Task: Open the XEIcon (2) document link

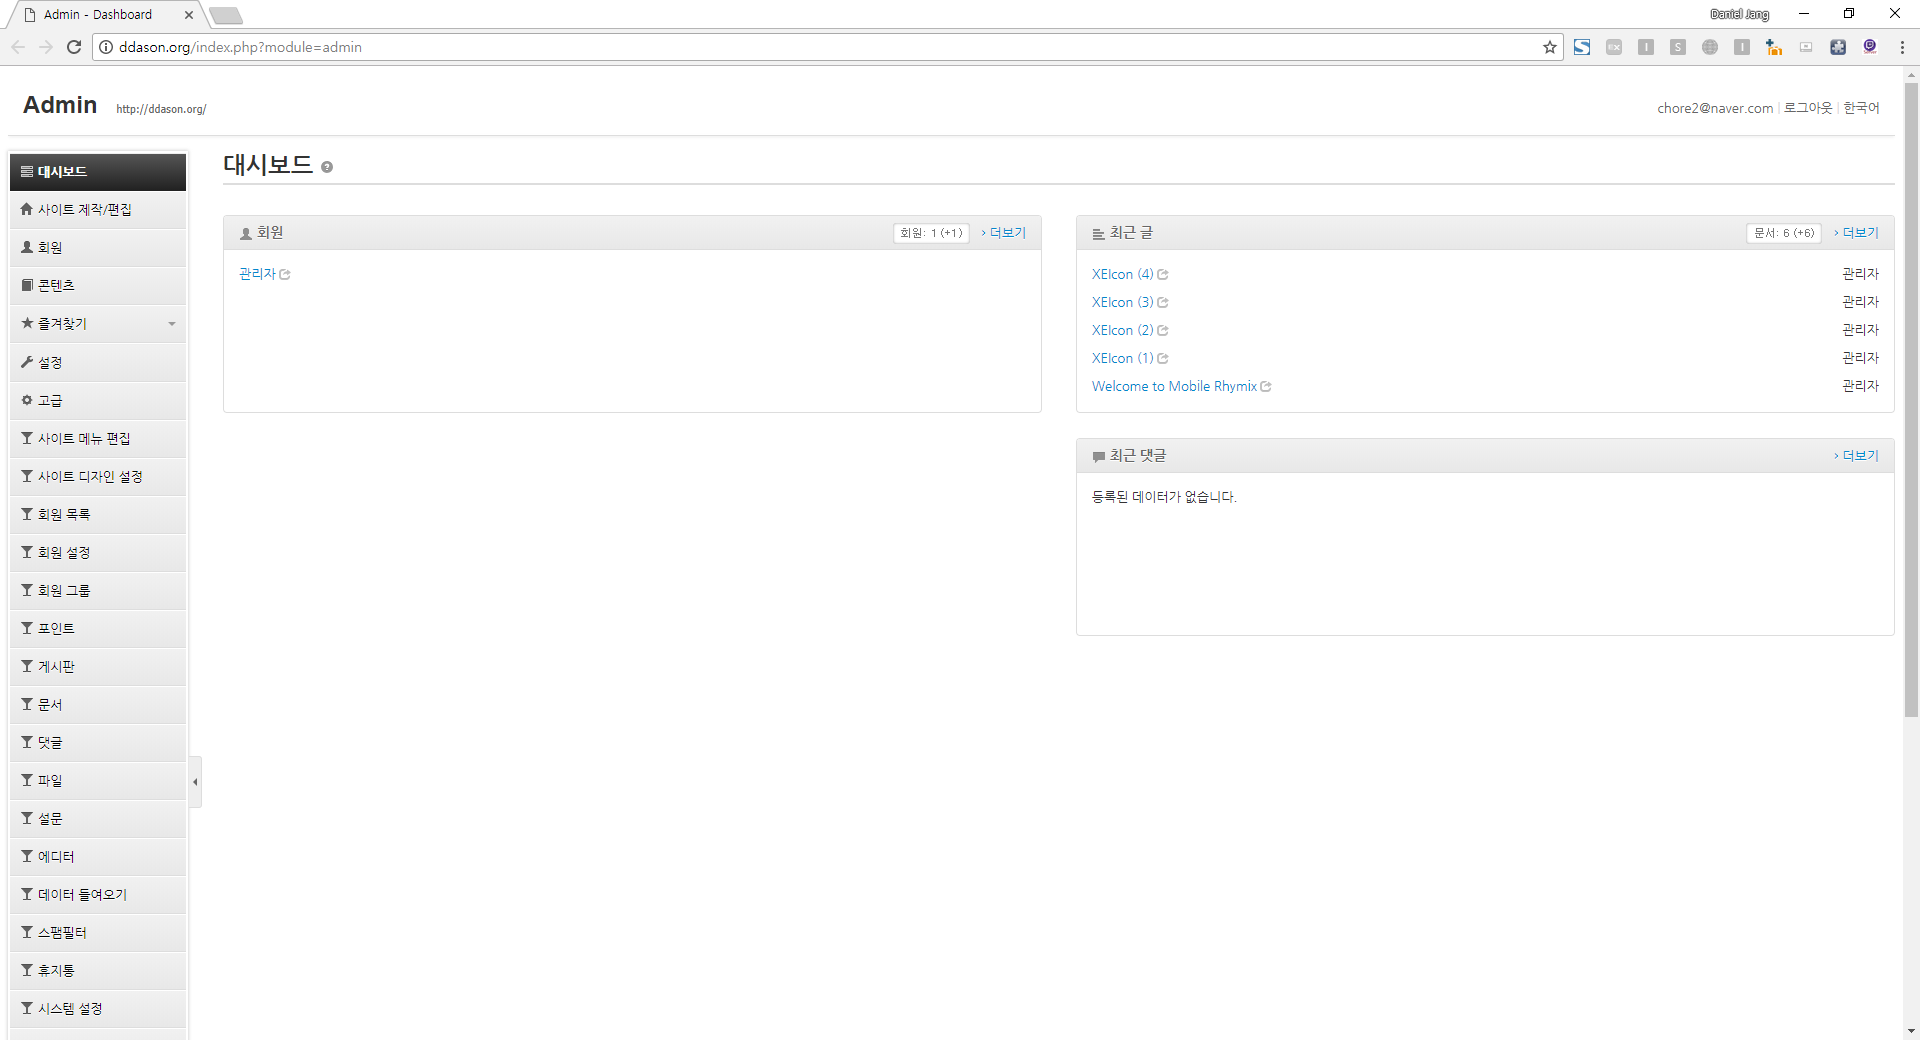Action: pos(1122,331)
